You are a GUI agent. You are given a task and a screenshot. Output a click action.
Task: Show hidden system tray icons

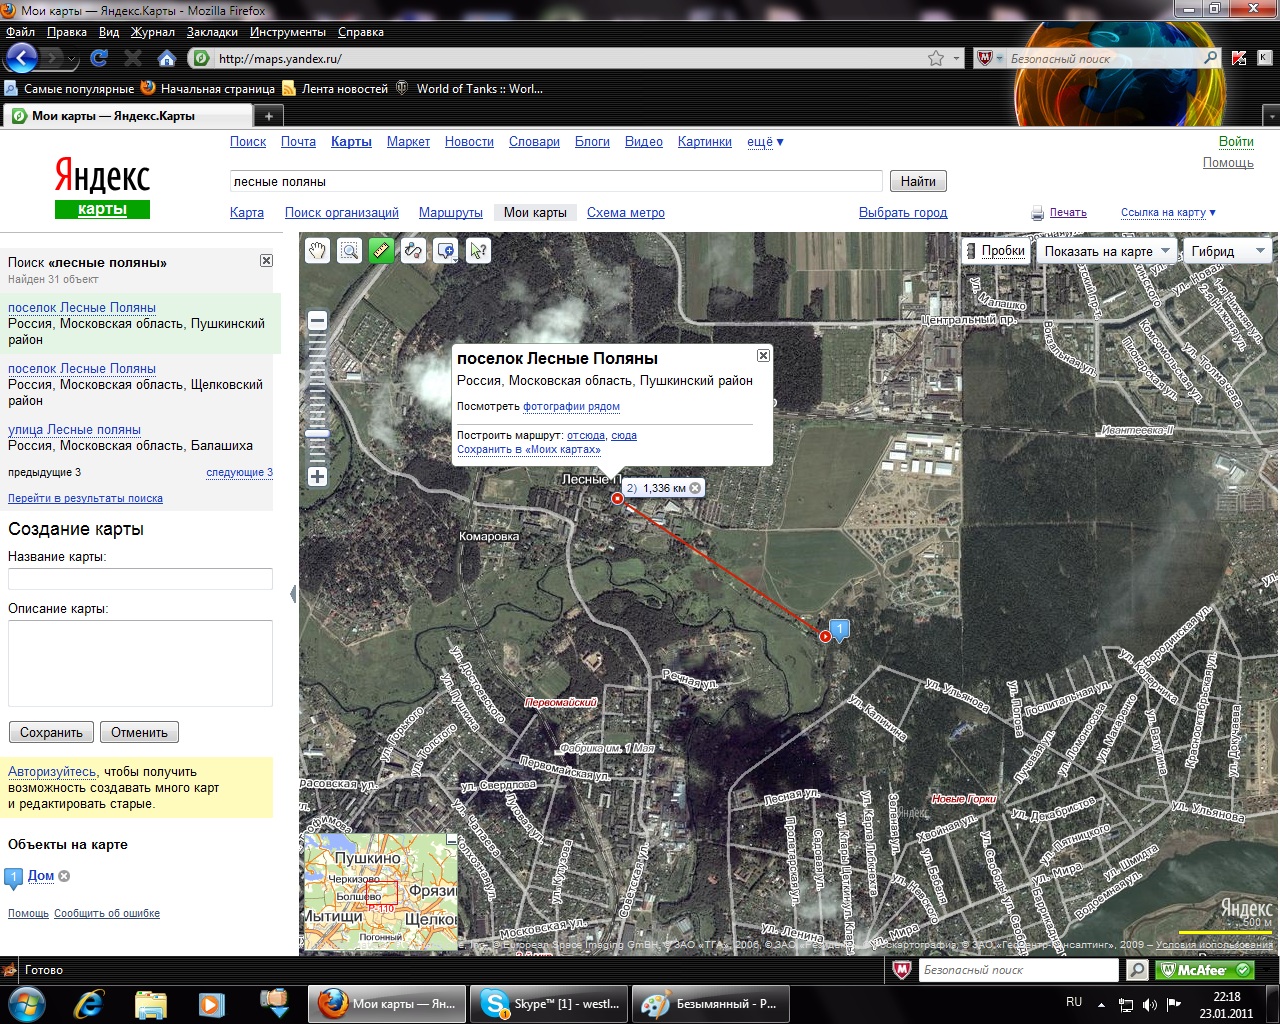click(1101, 1004)
